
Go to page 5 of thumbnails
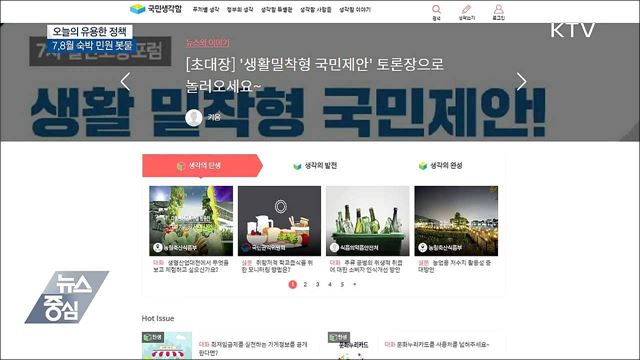pyautogui.click(x=342, y=284)
